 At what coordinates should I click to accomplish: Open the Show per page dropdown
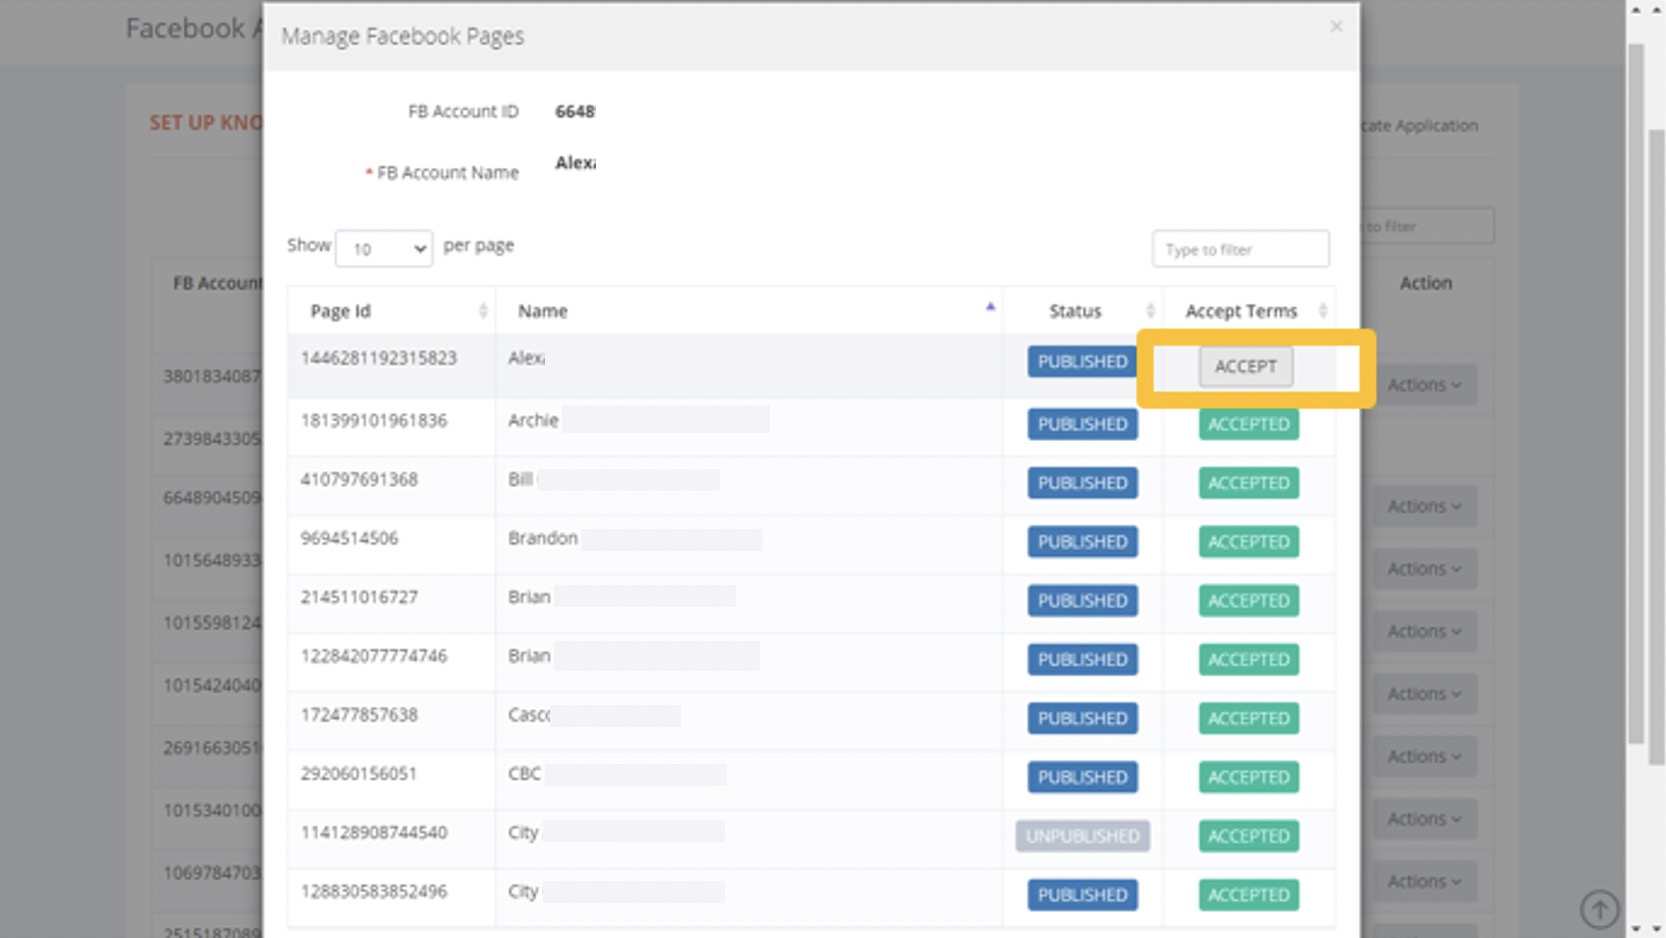tap(384, 249)
